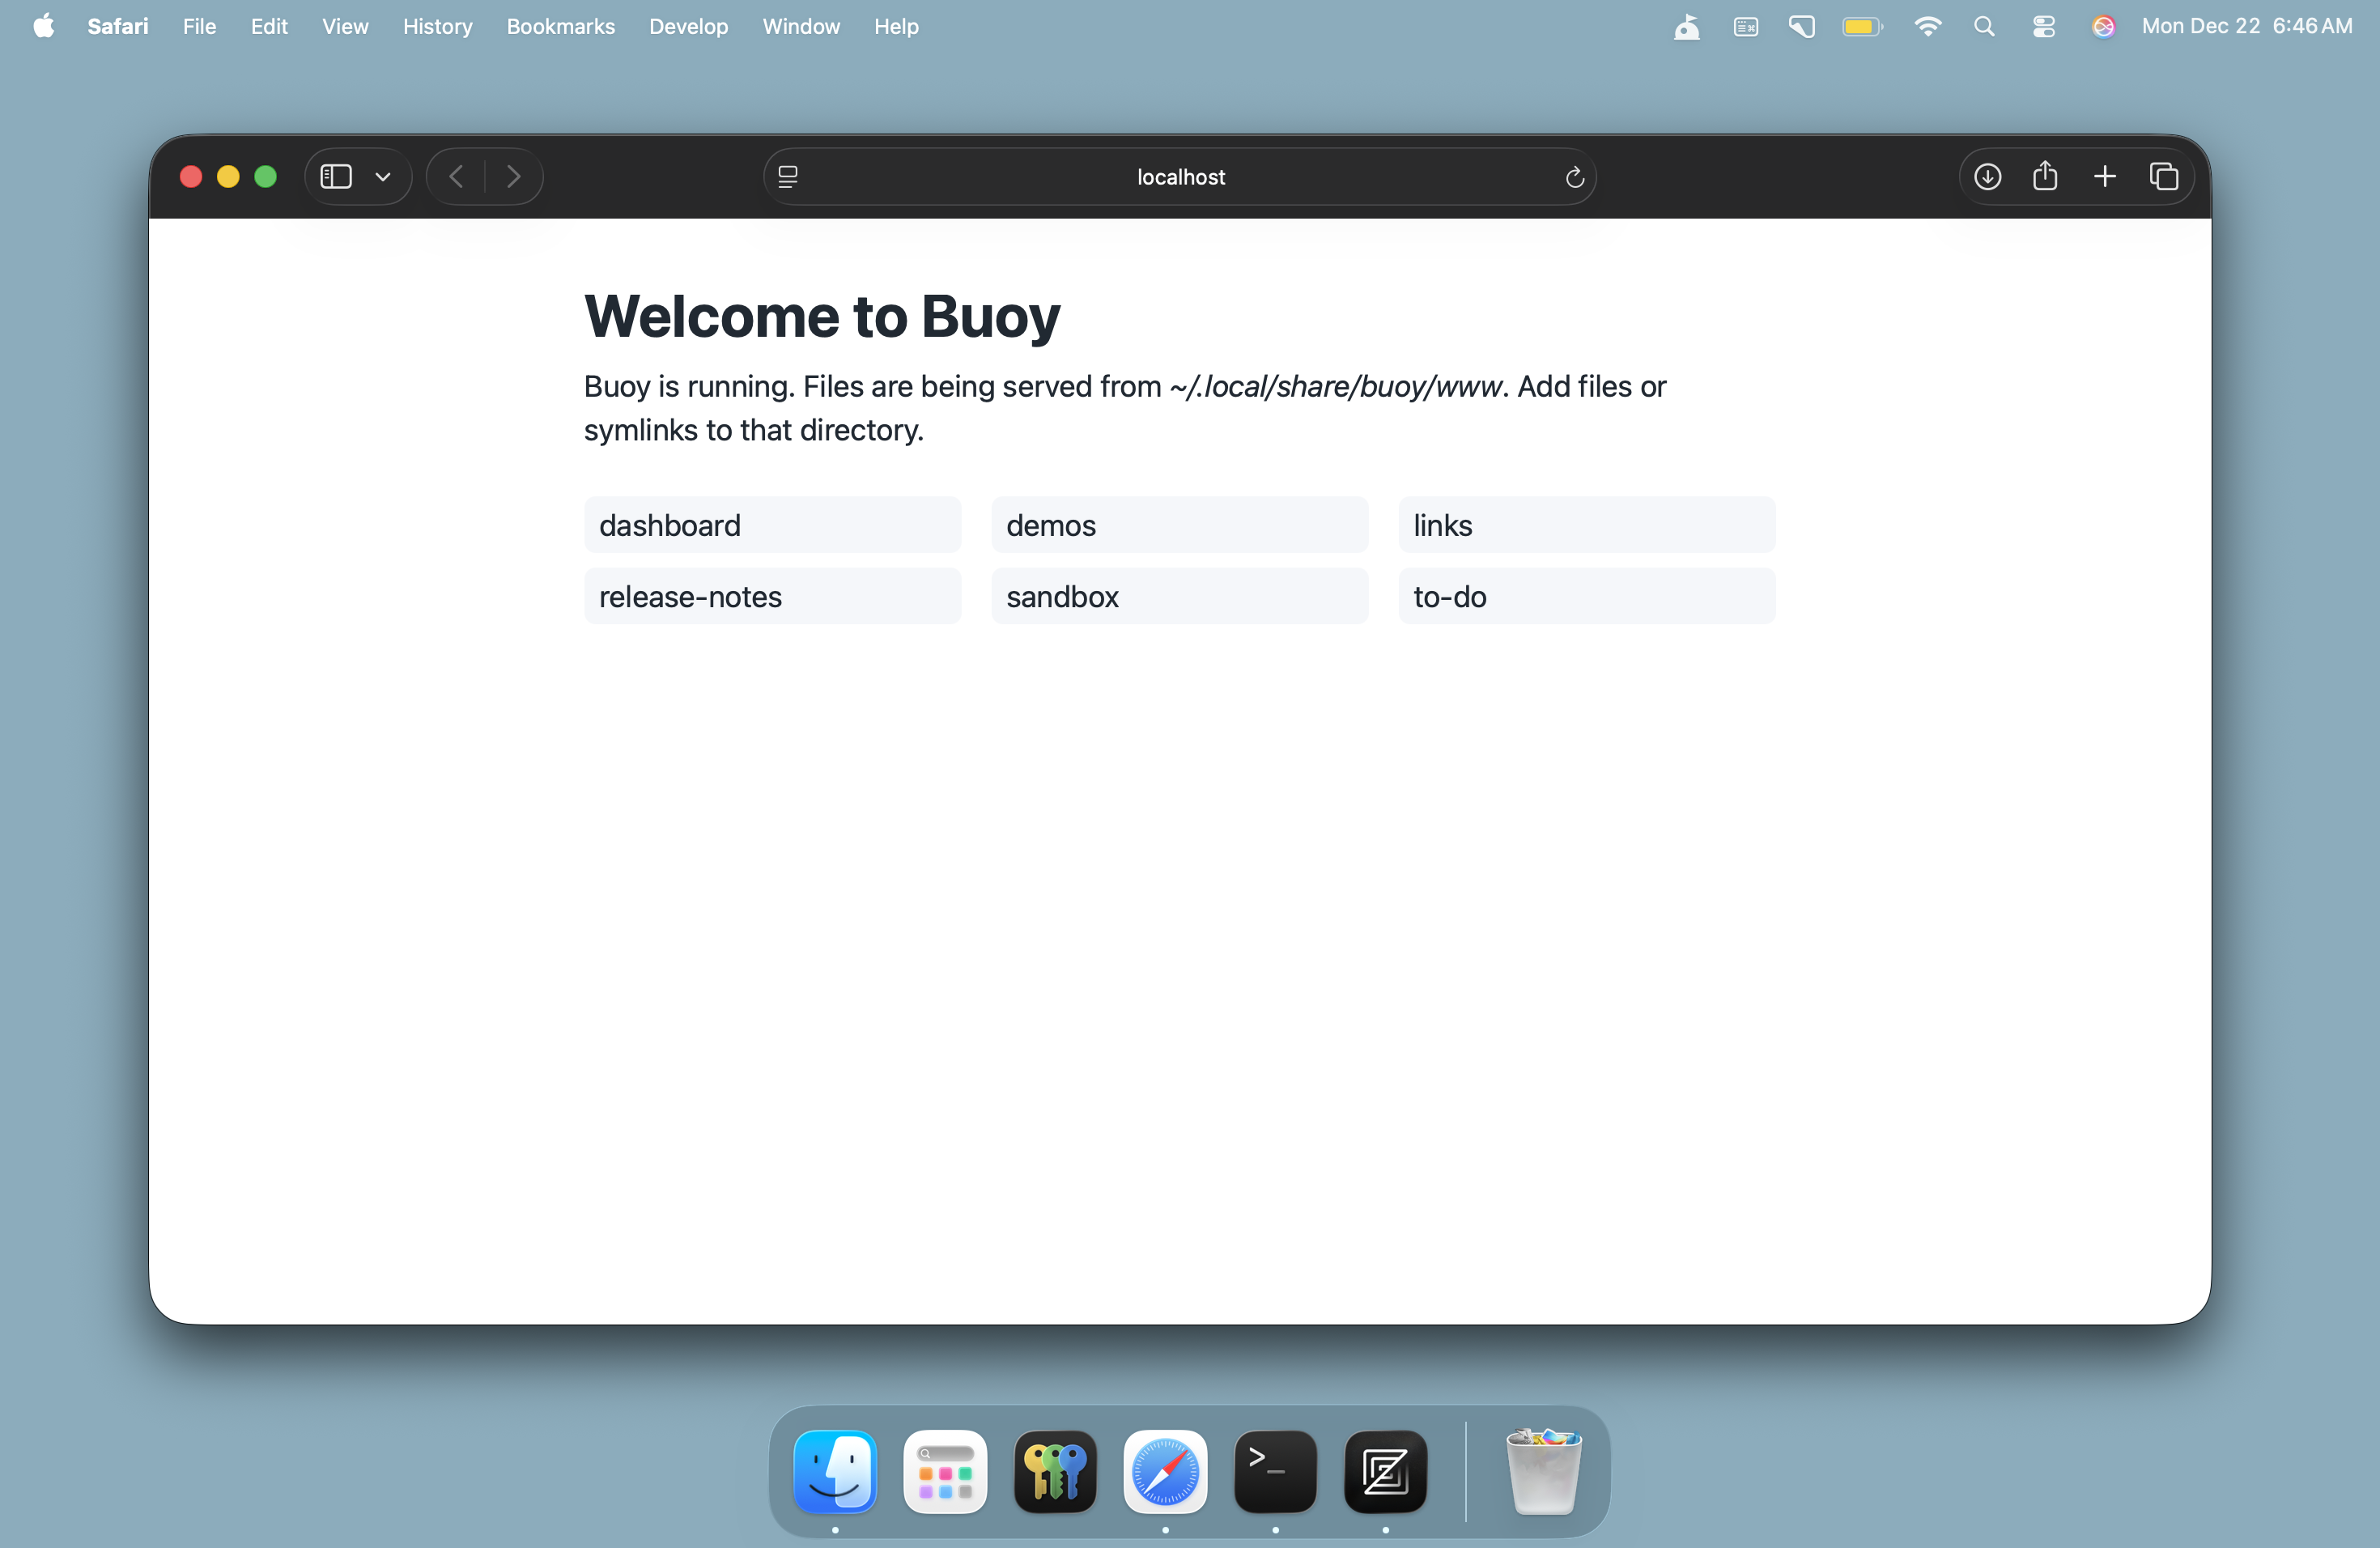
Task: Reload the localhost page
Action: [1574, 177]
